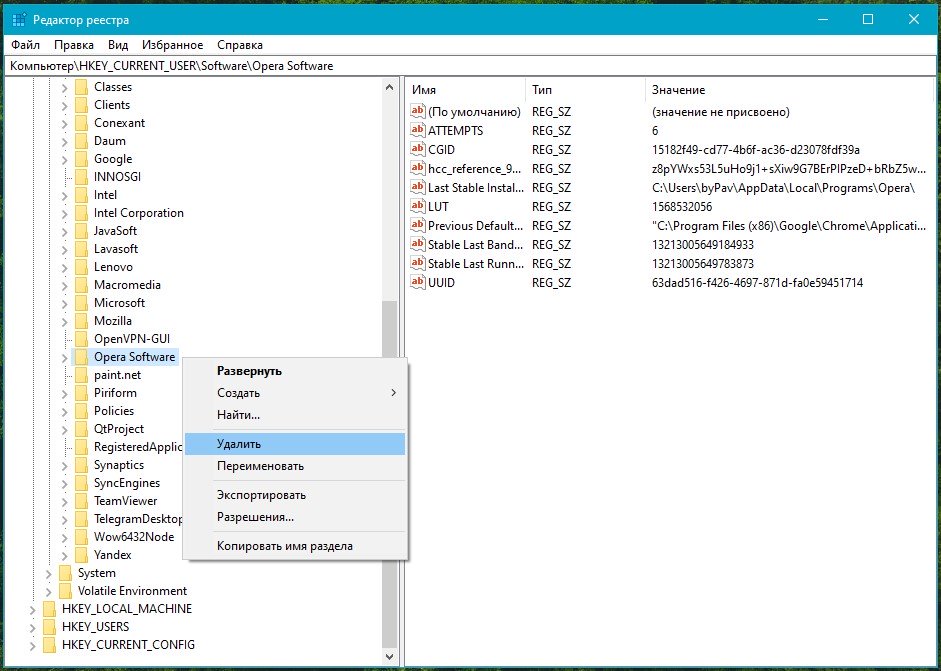Expand the Wow6432Node key arrow
This screenshot has height=671, width=941.
tap(65, 538)
